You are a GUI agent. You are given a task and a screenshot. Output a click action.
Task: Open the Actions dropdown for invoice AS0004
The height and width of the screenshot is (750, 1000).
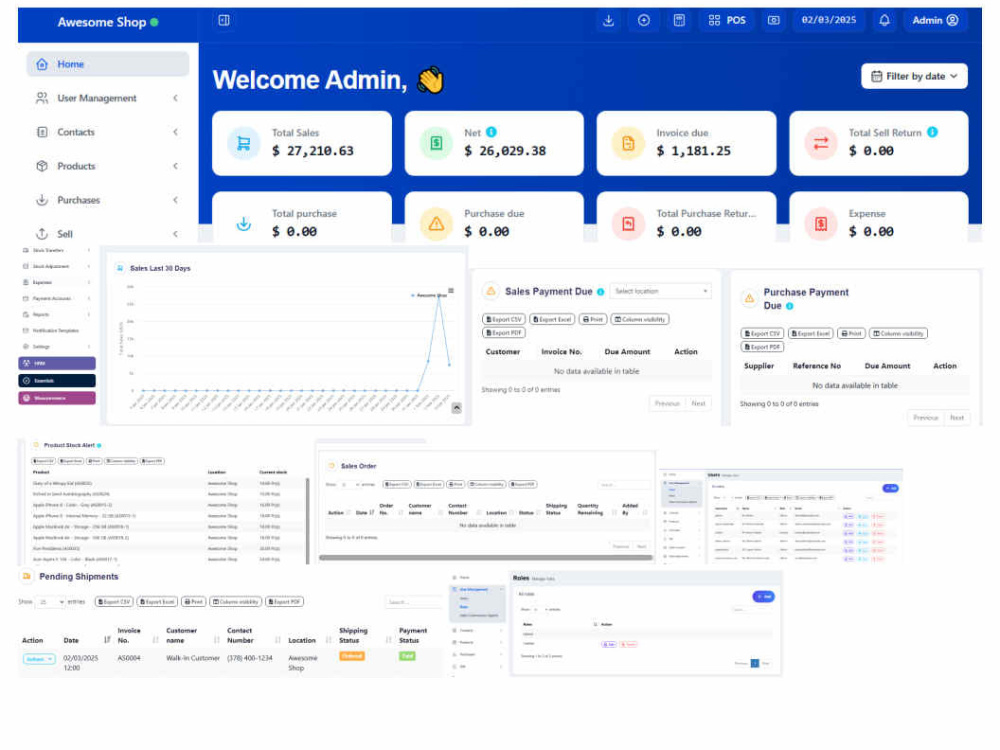point(39,659)
